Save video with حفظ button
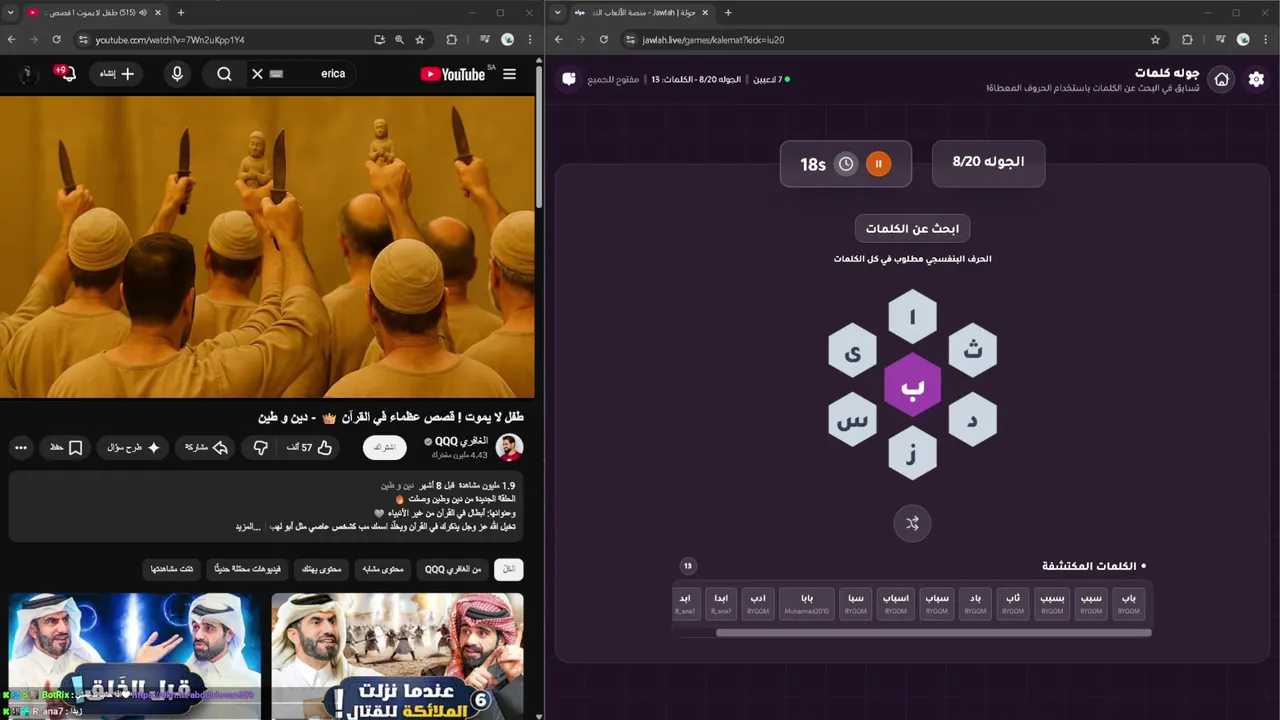1280x720 pixels. click(x=66, y=448)
